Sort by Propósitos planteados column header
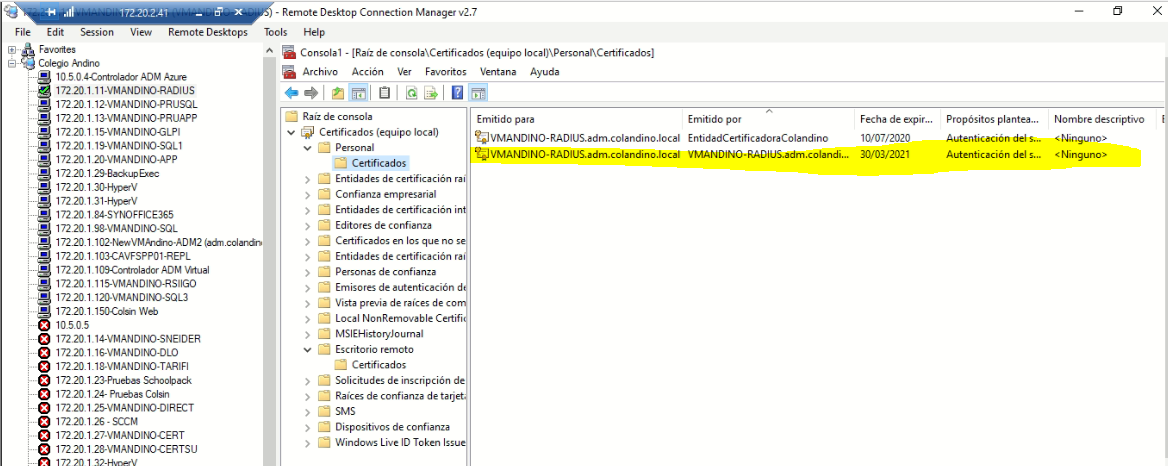 pos(994,119)
